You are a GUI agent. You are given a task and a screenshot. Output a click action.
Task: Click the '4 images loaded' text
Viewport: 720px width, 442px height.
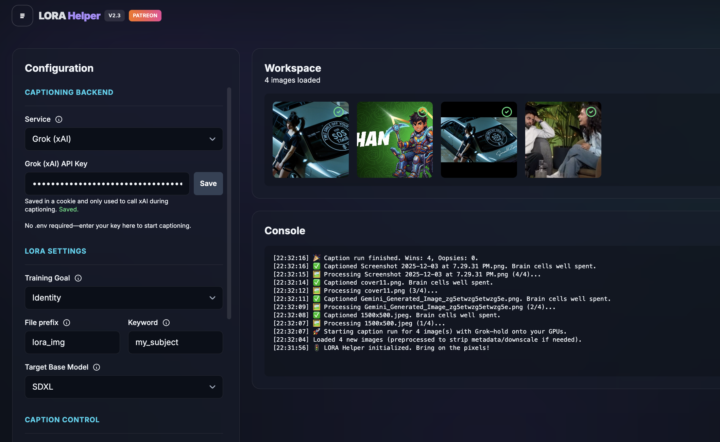click(292, 80)
